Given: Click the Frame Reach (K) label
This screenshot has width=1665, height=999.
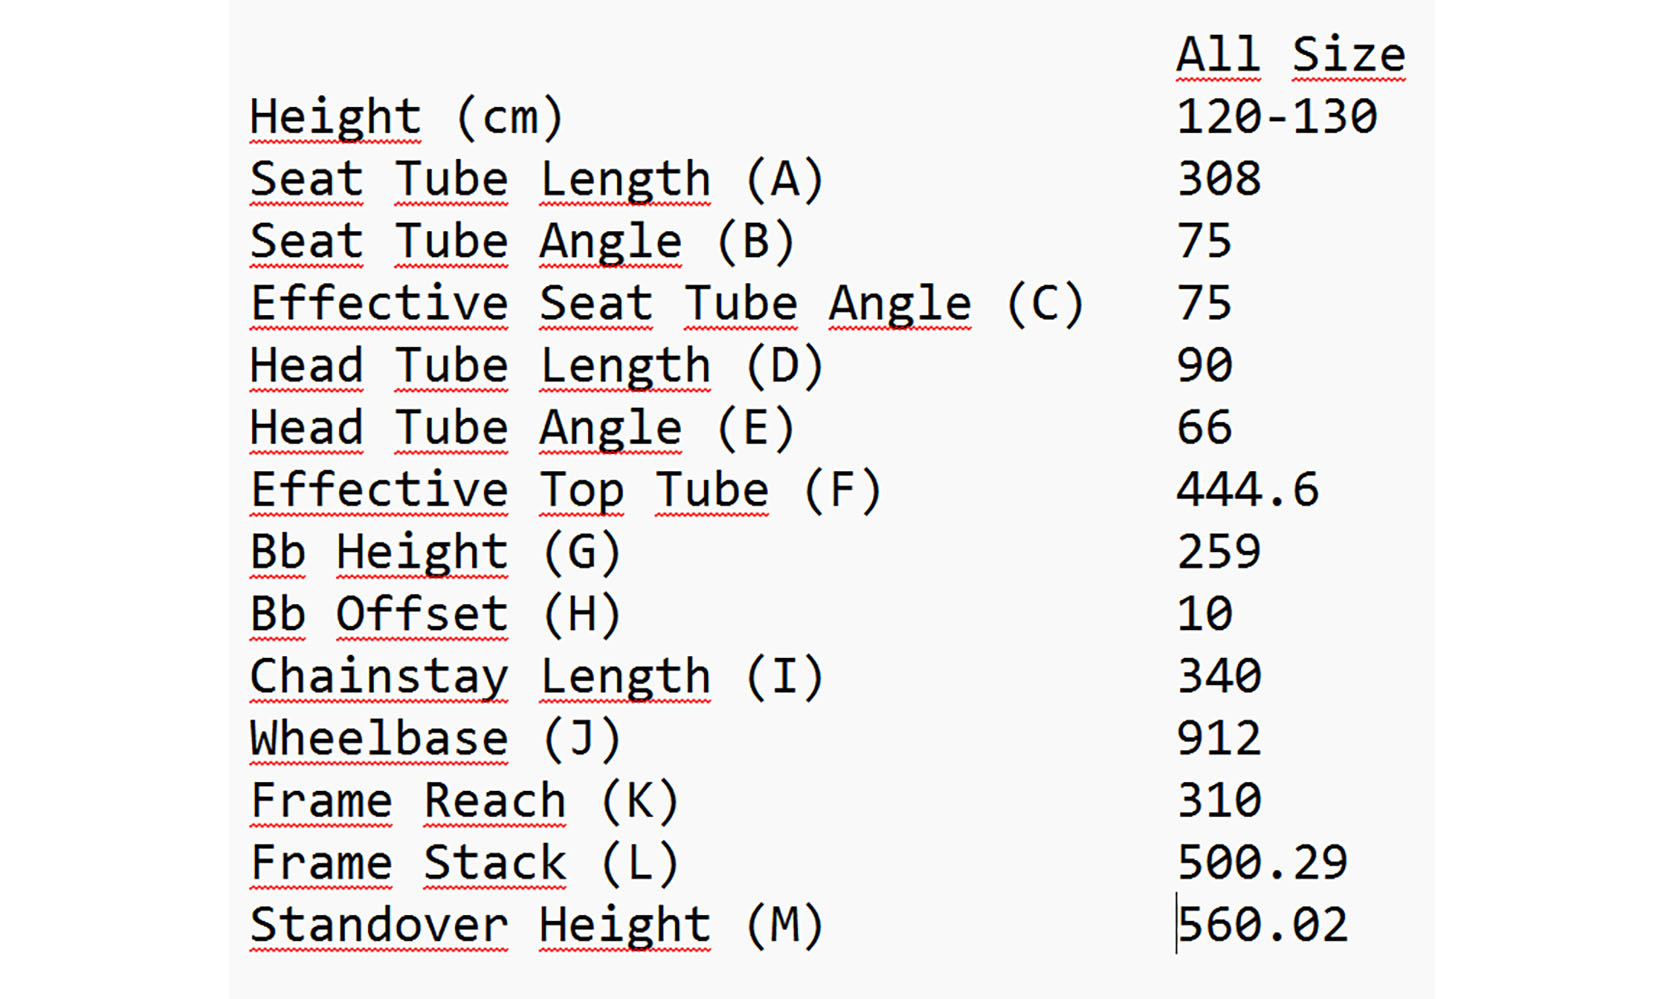Looking at the screenshot, I should click(464, 801).
